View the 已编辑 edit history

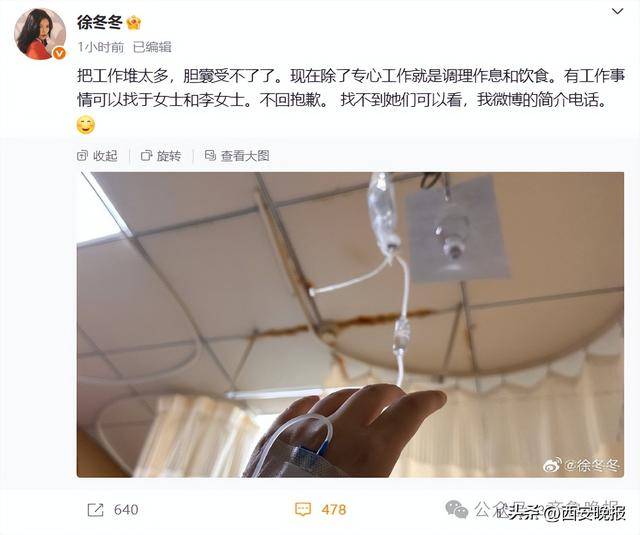click(x=152, y=47)
